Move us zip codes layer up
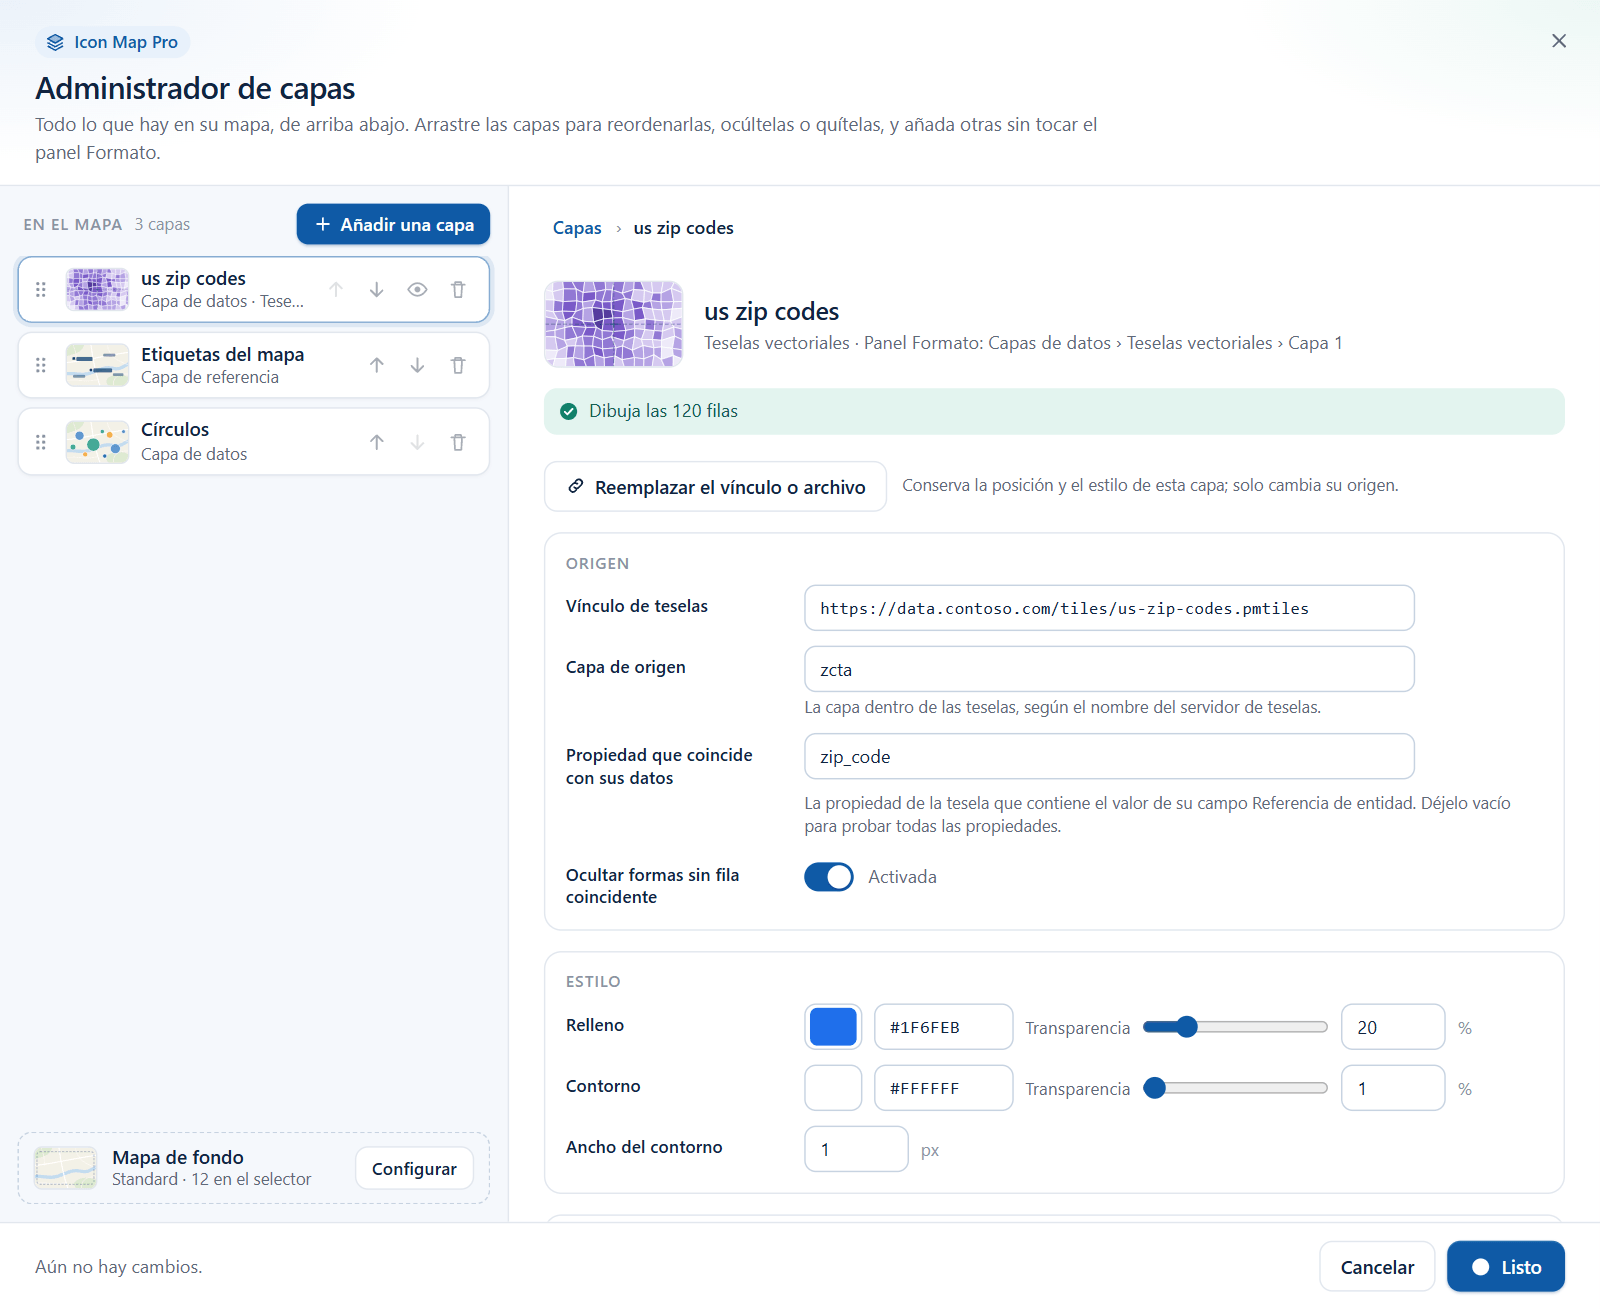 coord(336,290)
